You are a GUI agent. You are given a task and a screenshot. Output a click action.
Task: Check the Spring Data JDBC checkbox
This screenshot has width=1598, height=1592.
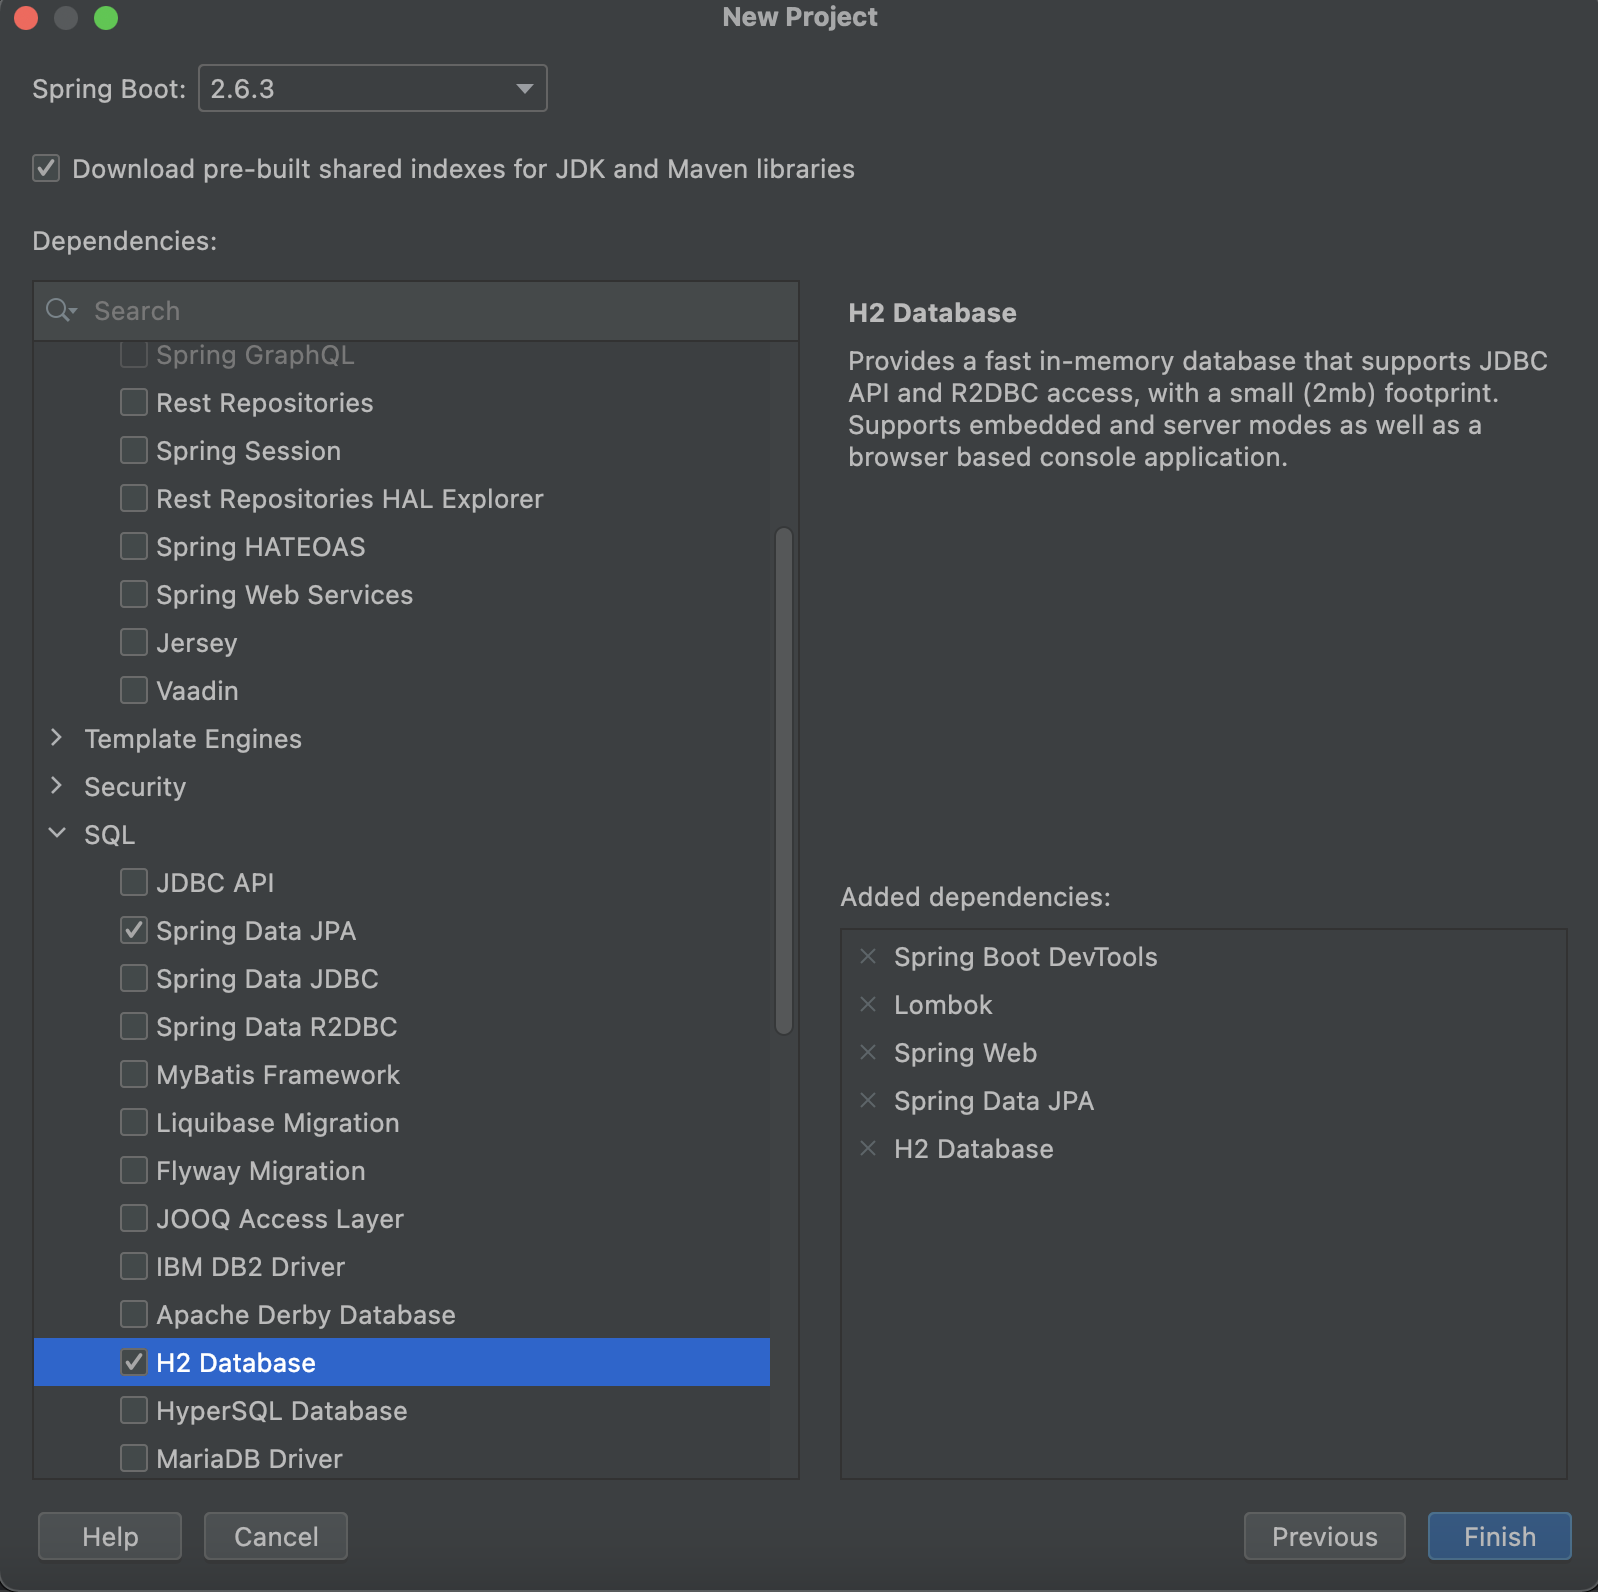pyautogui.click(x=134, y=978)
